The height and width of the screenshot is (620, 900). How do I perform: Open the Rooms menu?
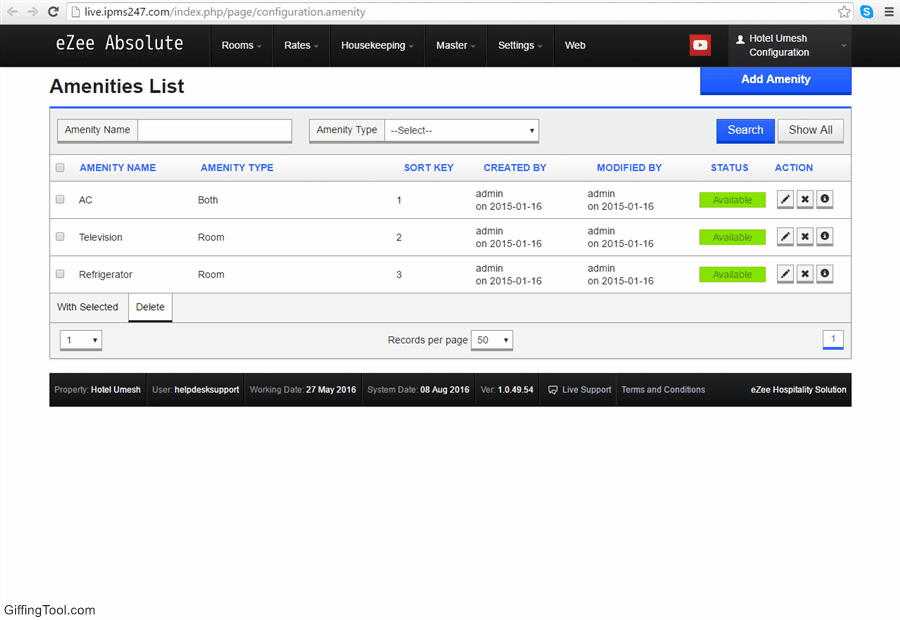(x=241, y=45)
